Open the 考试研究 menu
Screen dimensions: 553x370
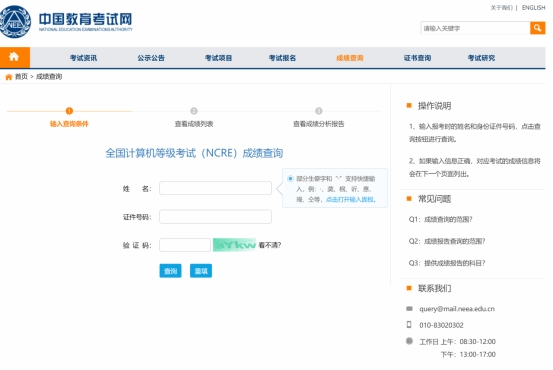[481, 58]
